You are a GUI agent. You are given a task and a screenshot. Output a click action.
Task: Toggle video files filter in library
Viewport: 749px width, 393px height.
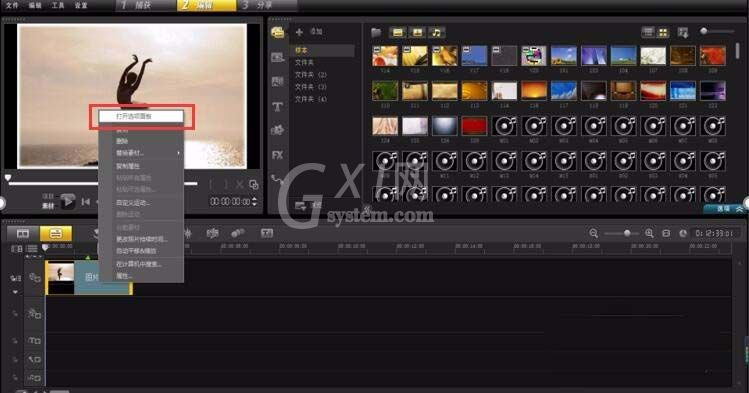(x=397, y=32)
